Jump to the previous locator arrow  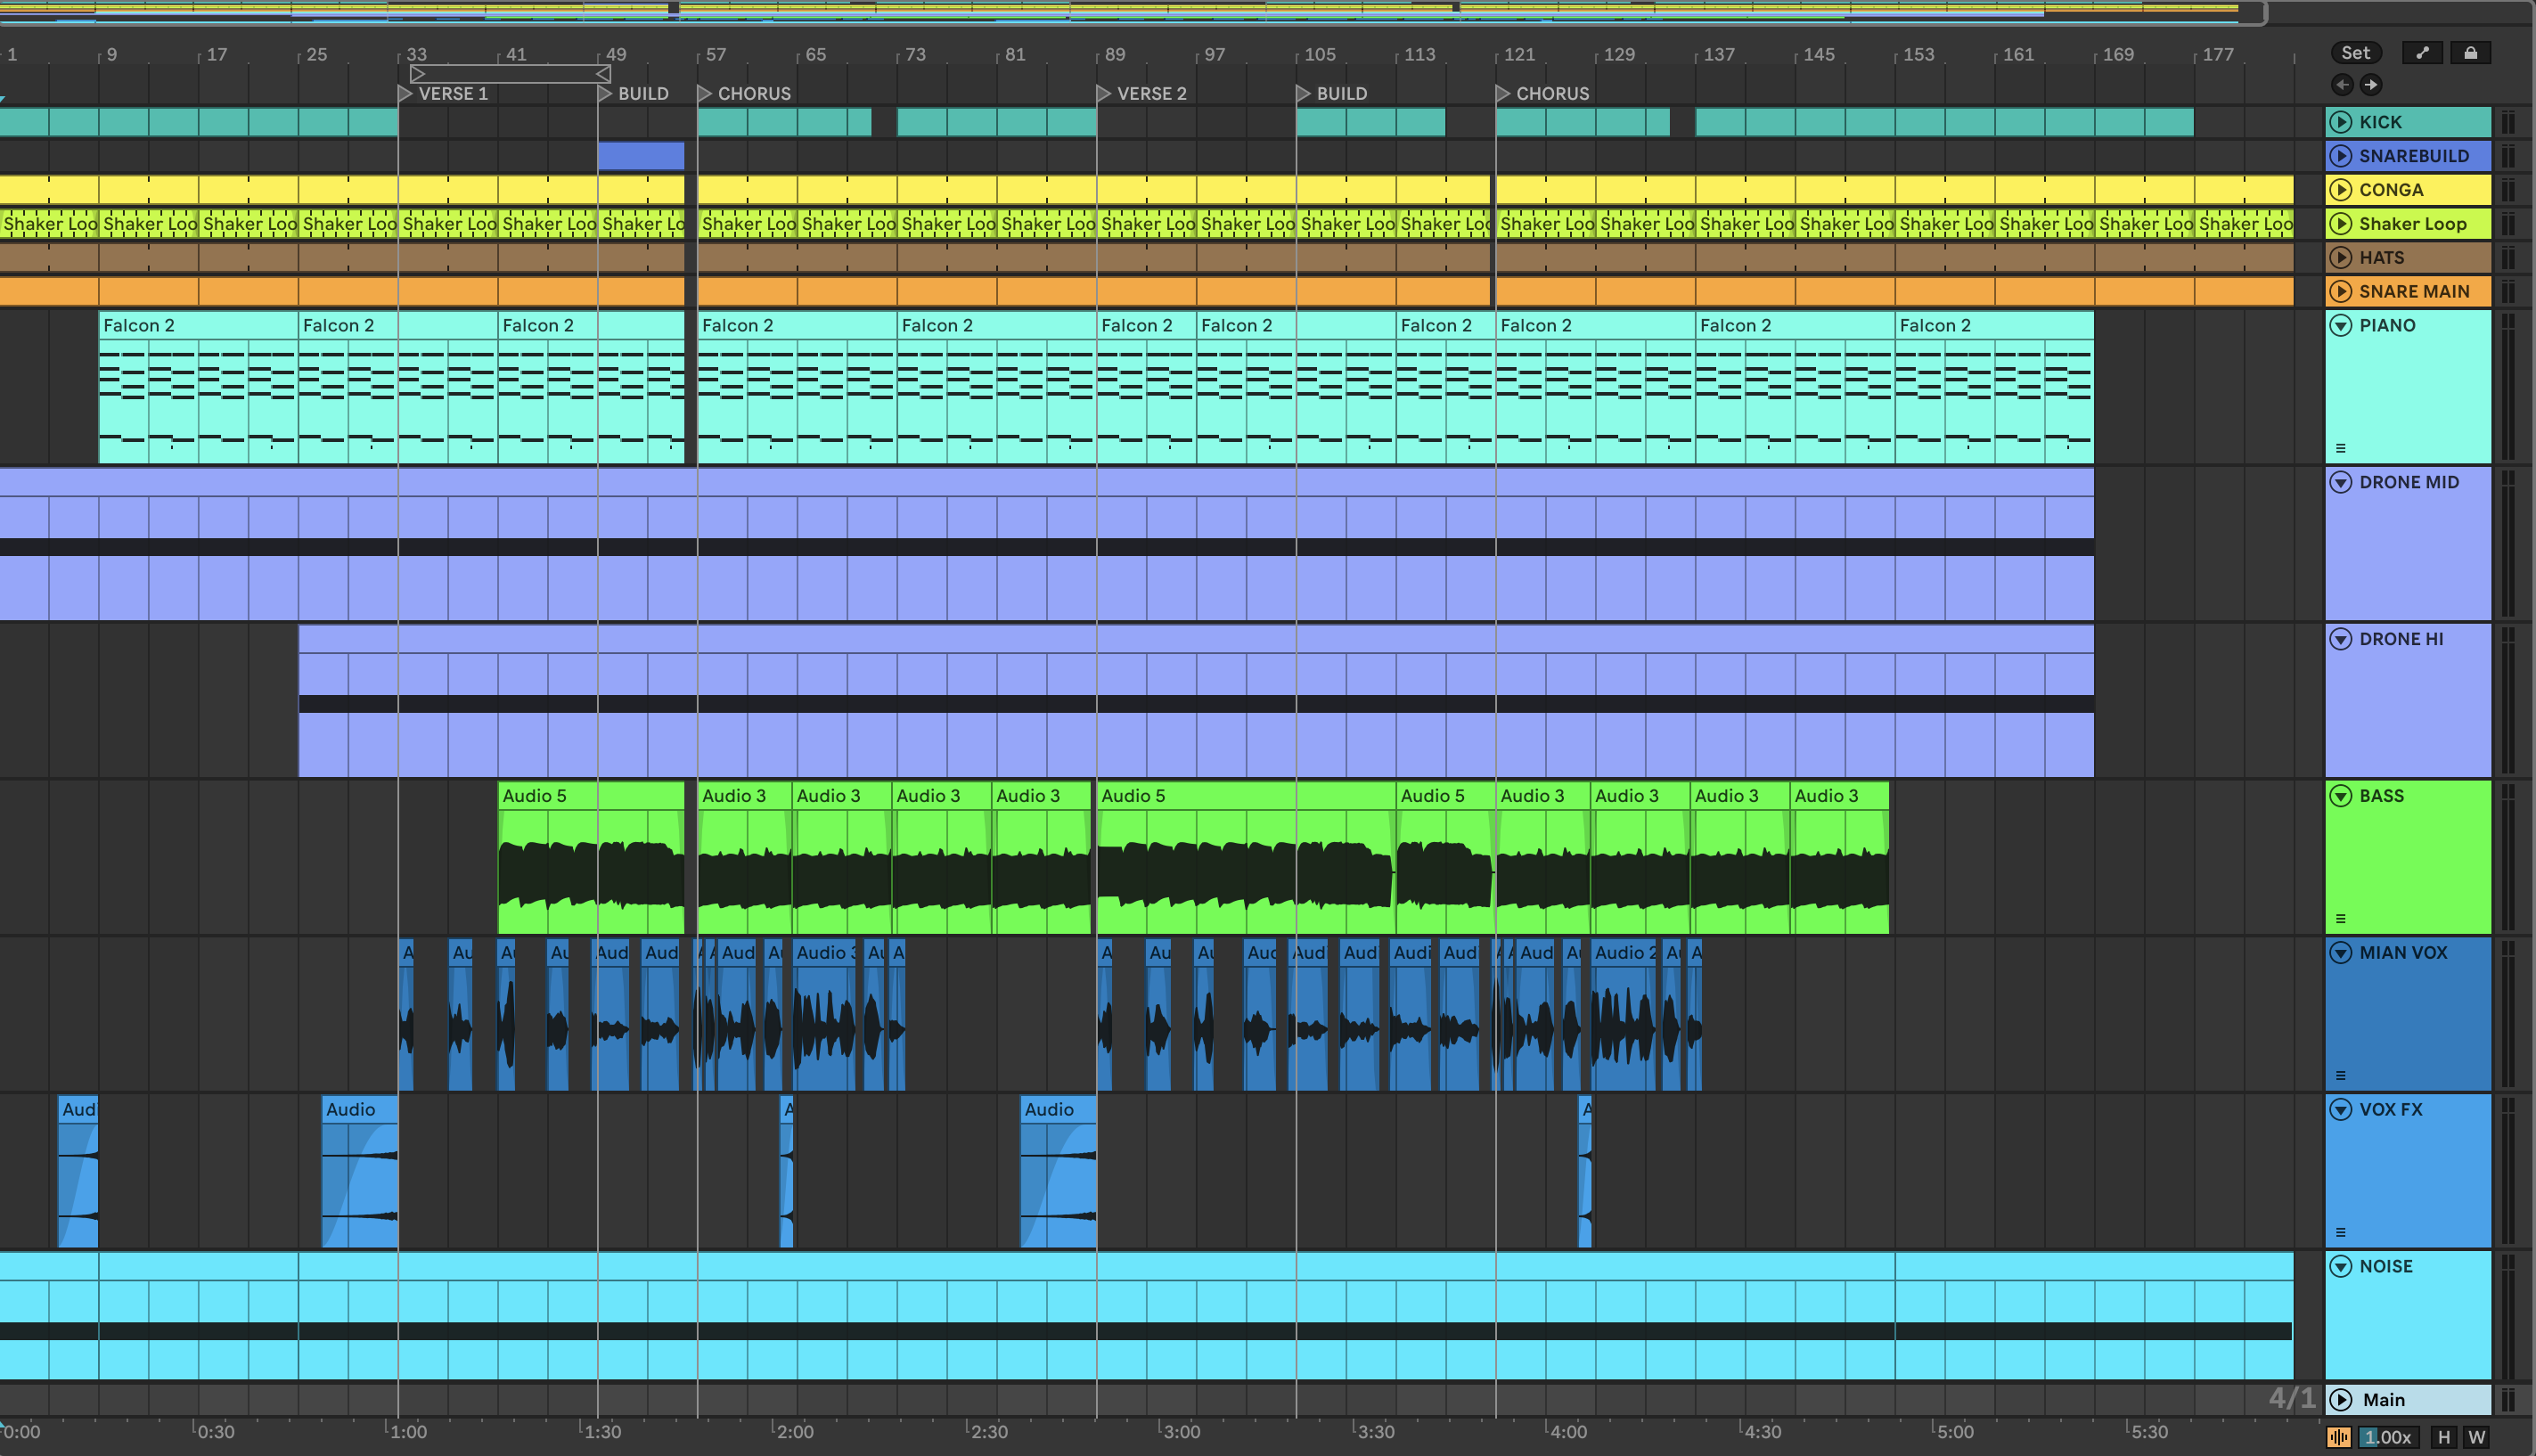click(2342, 85)
